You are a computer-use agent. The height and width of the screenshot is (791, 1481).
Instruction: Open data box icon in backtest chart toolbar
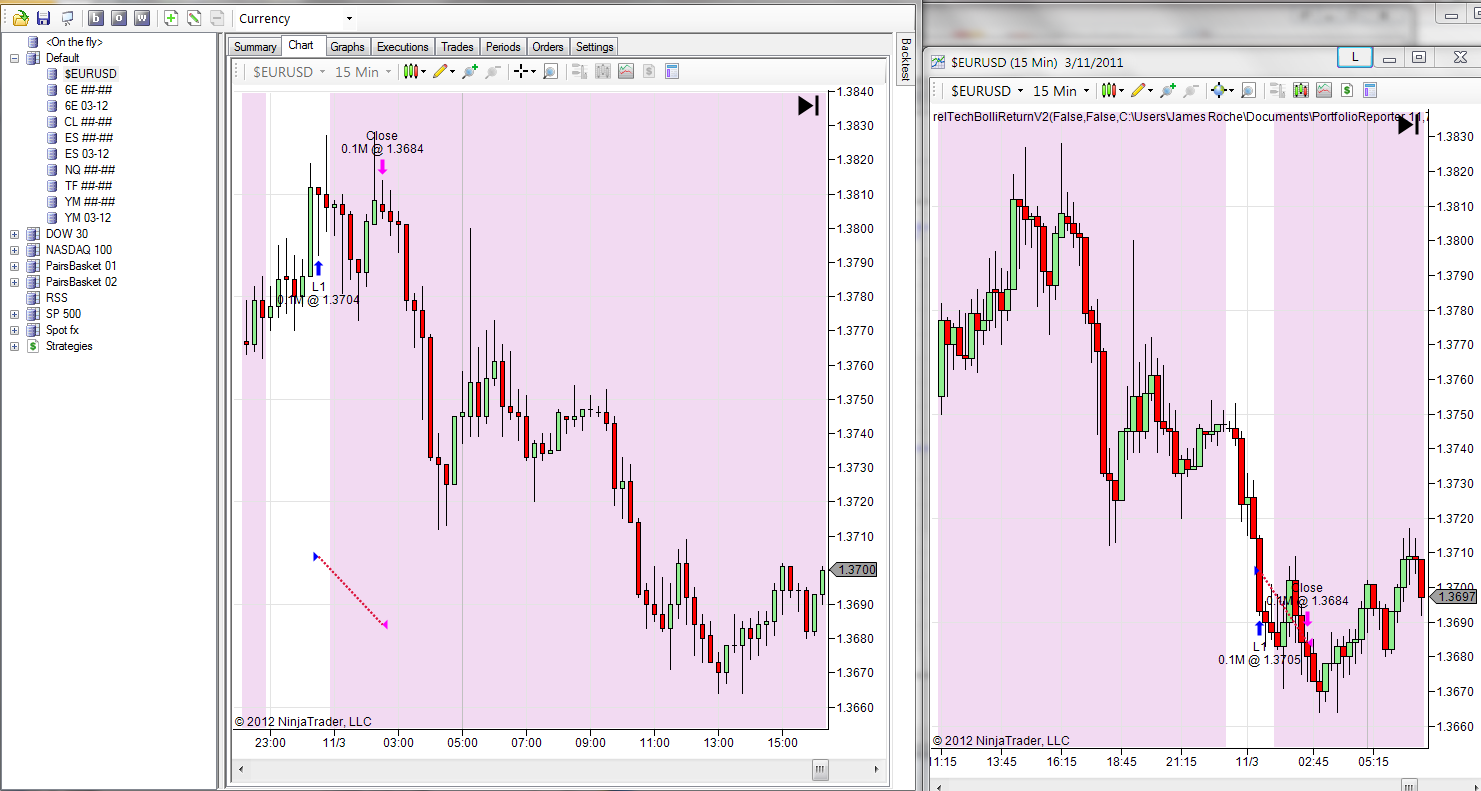[x=672, y=72]
